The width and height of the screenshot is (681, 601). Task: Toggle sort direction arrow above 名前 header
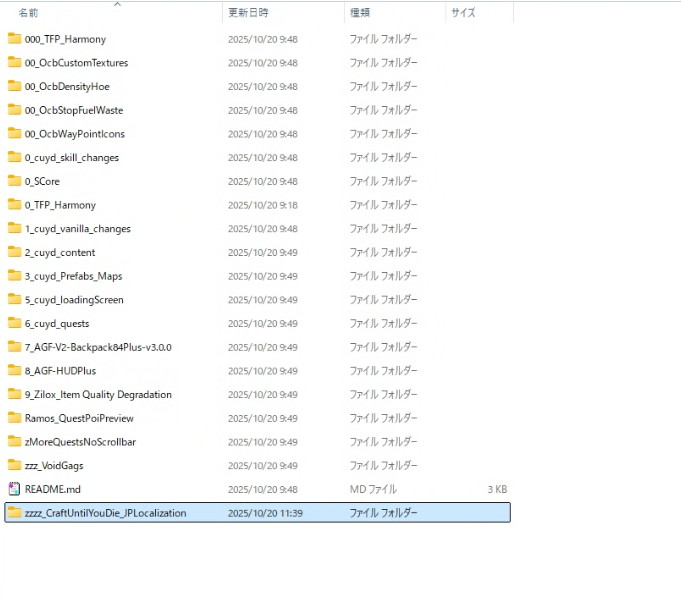click(117, 4)
